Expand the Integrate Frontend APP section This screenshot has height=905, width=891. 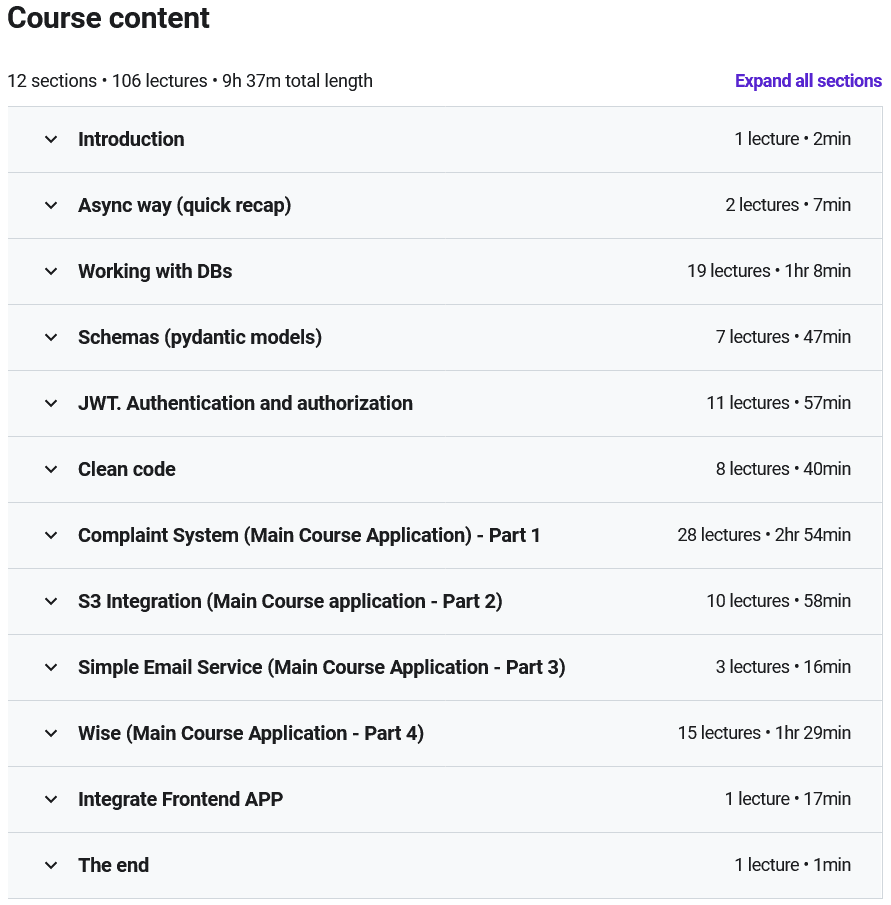click(180, 799)
